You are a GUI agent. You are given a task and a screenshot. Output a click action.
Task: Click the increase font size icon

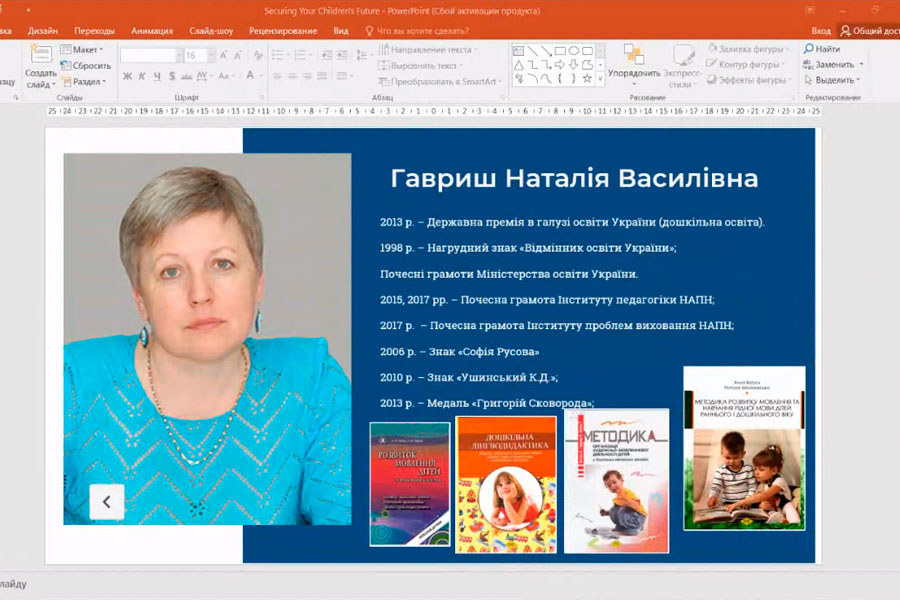pos(221,56)
